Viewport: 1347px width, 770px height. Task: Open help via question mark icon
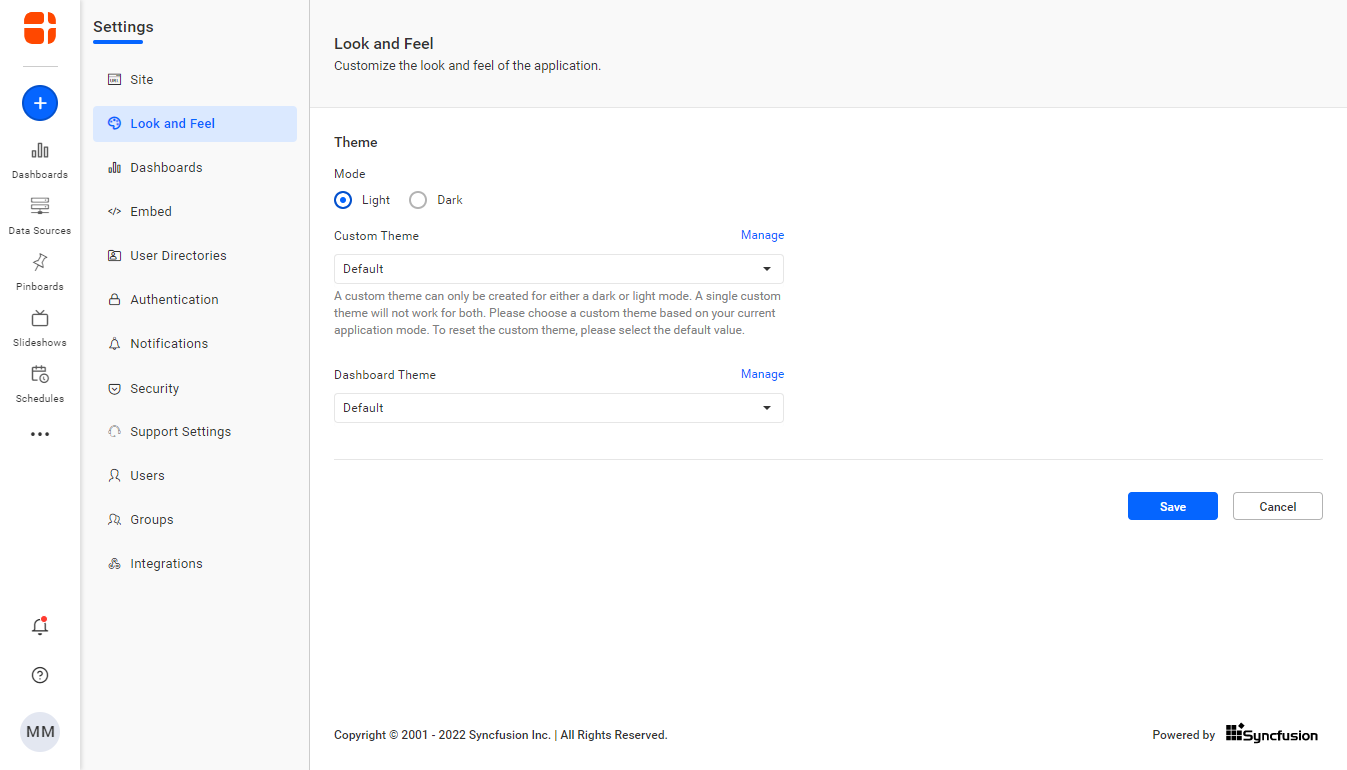click(x=40, y=675)
